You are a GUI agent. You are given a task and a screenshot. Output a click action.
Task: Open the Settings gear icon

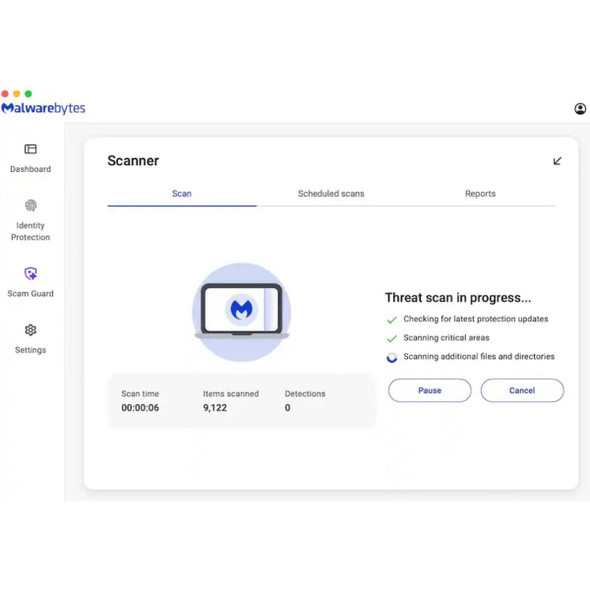(30, 330)
